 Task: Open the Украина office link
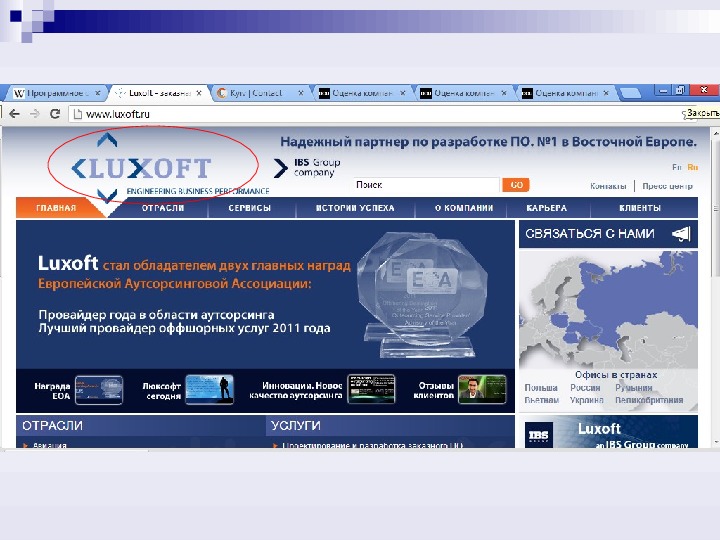586,400
